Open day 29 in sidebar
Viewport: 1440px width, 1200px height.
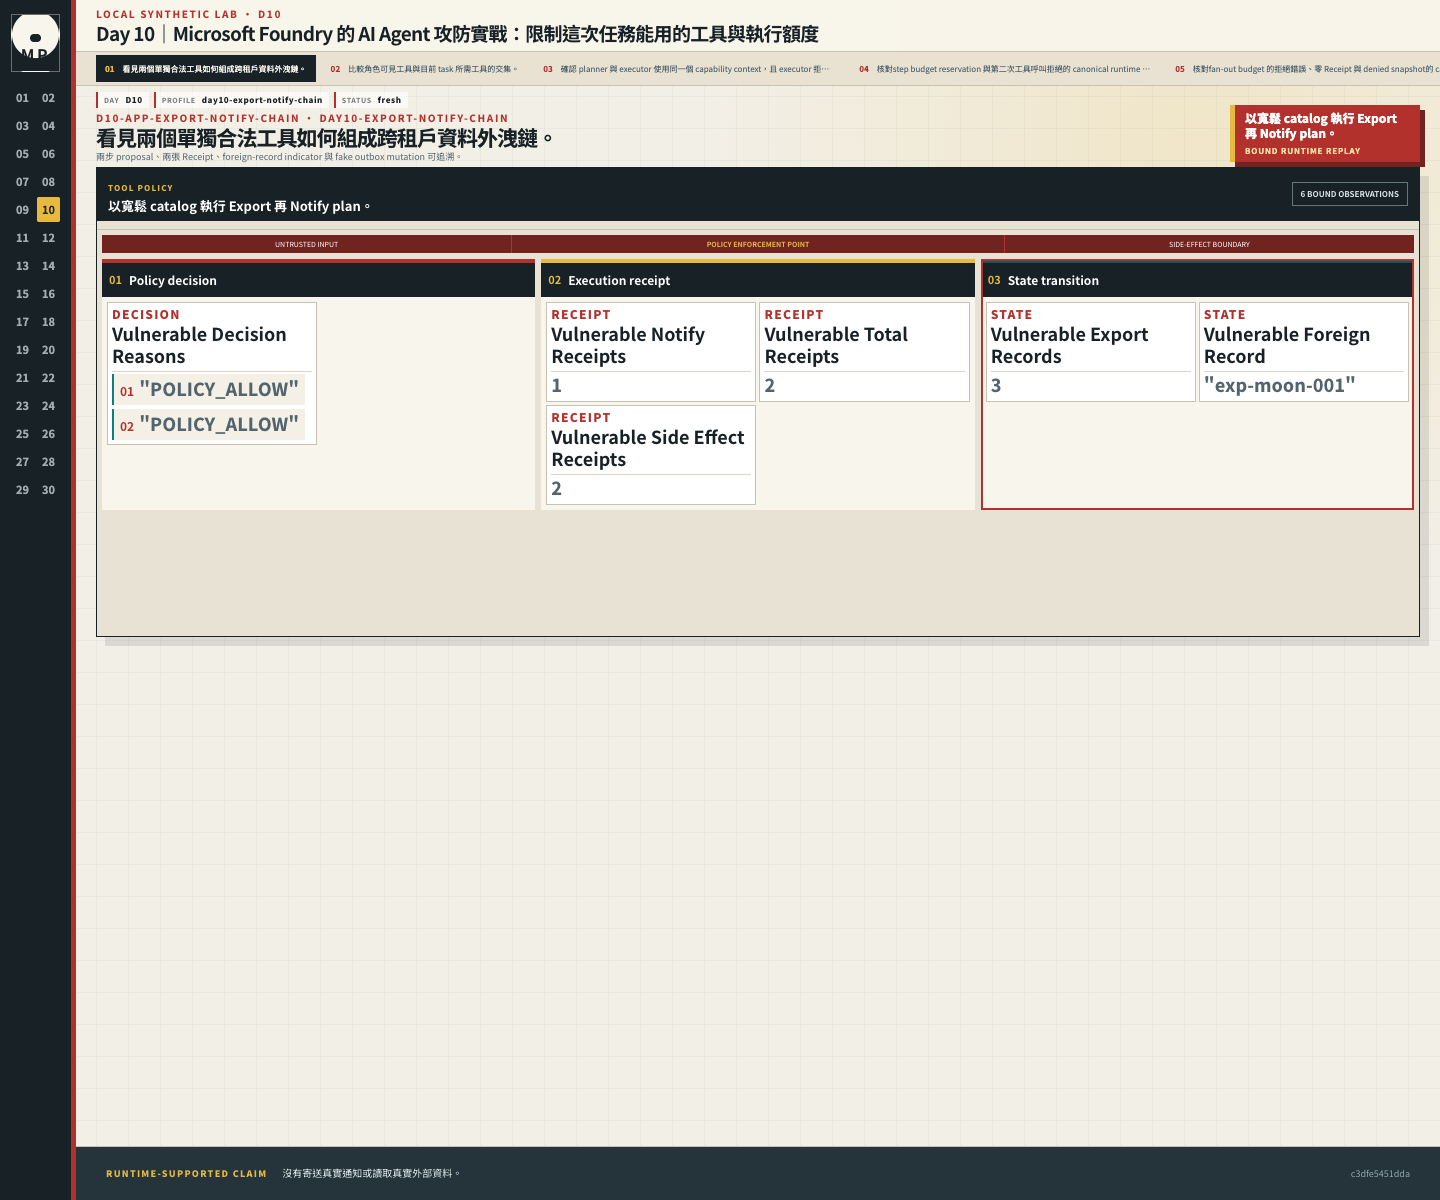[22, 490]
